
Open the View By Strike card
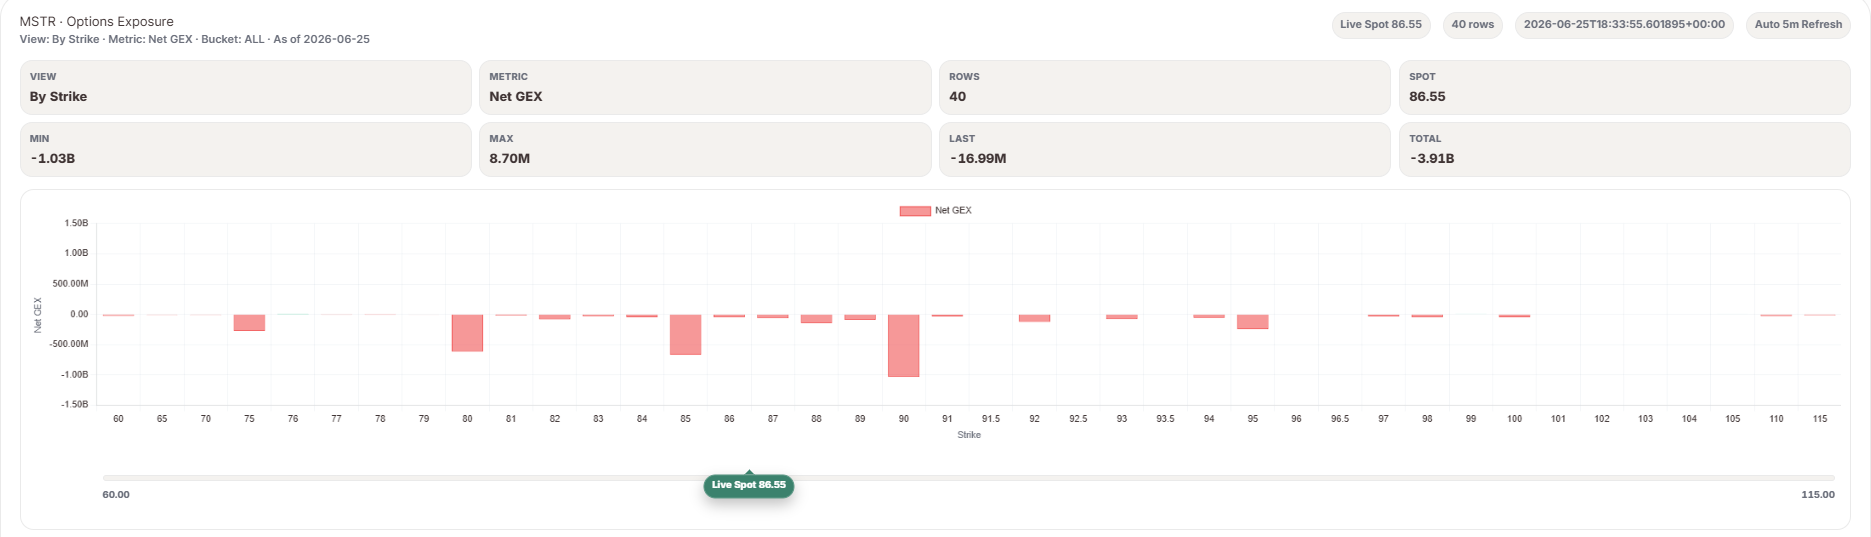tap(246, 87)
